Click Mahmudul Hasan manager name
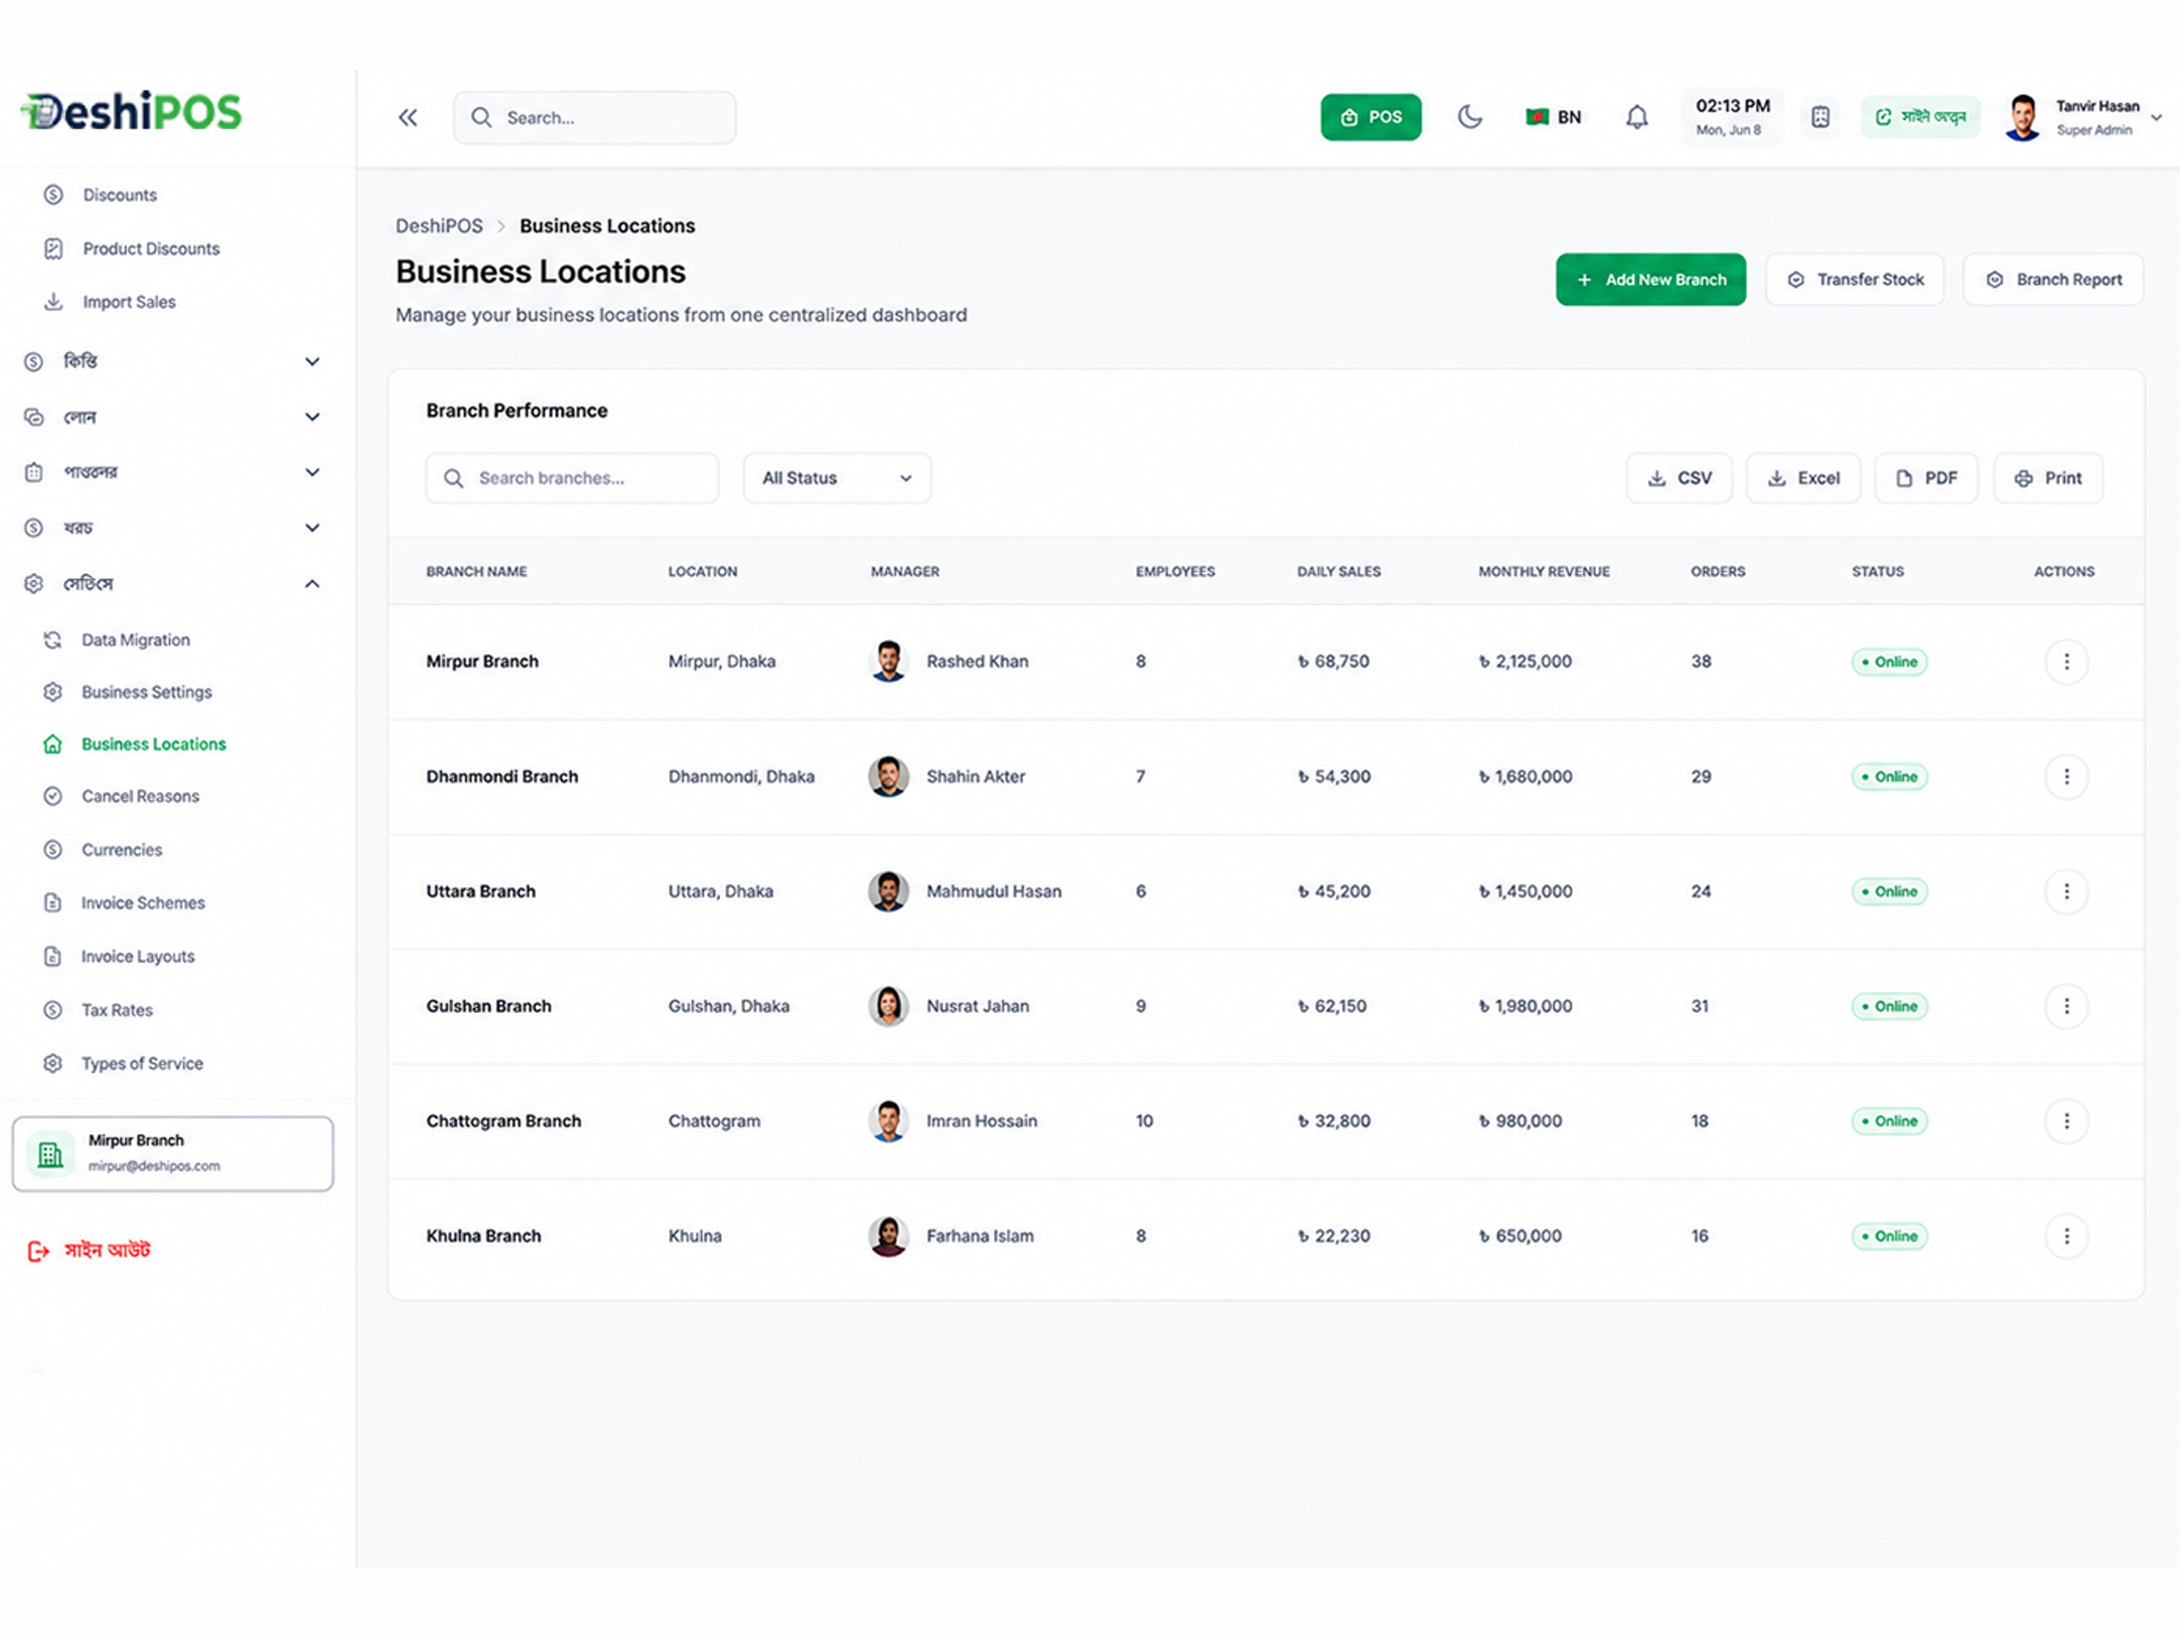2180x1640 pixels. (993, 892)
